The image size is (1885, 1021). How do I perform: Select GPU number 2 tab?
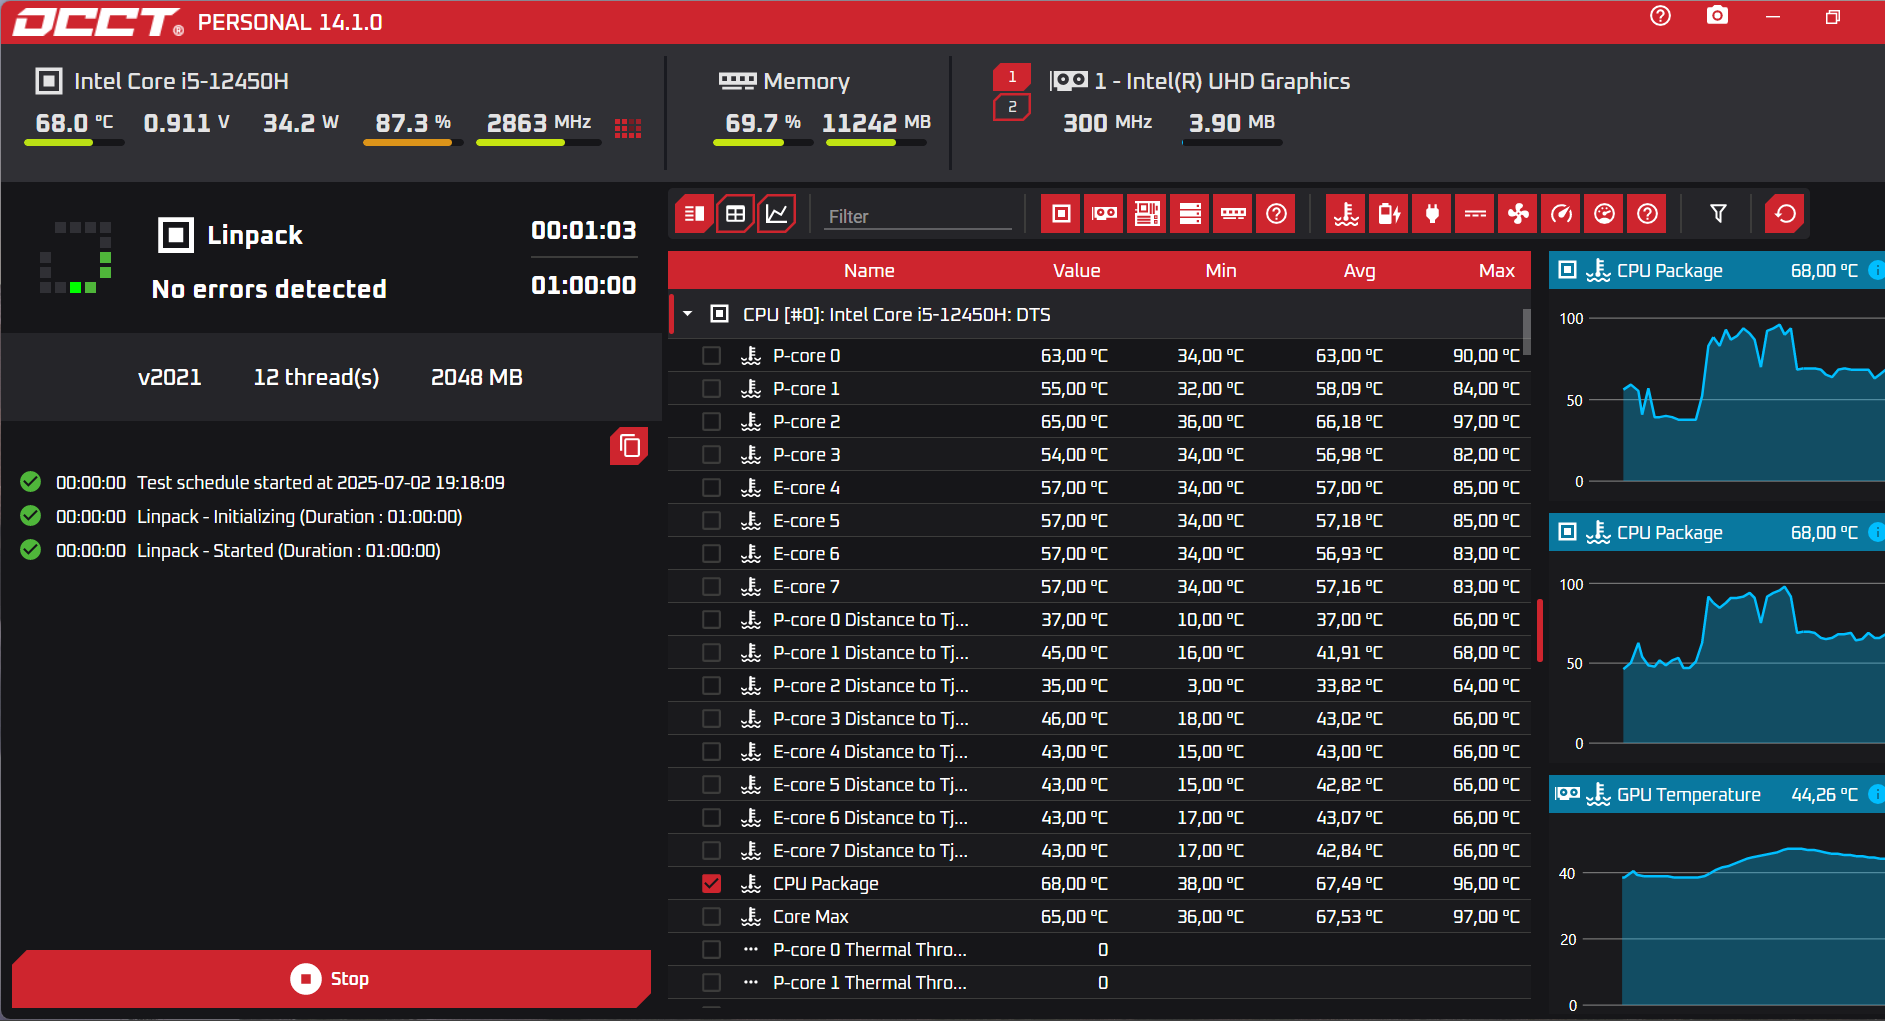[x=1012, y=107]
